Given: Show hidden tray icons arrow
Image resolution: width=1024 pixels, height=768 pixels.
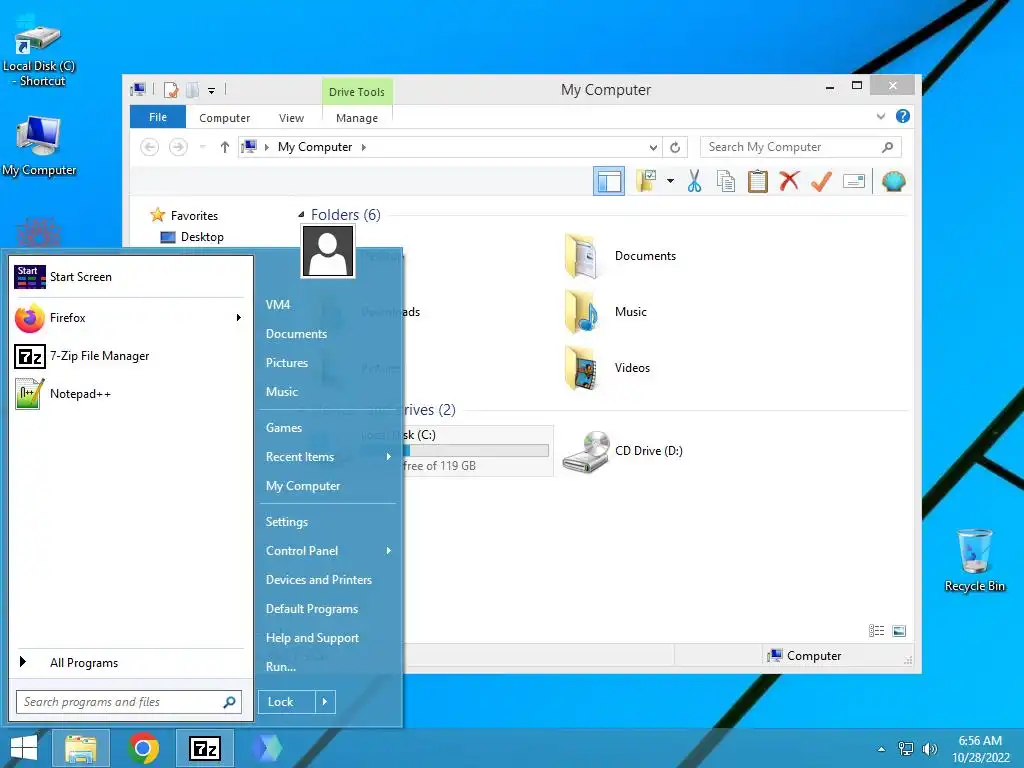Looking at the screenshot, I should (x=881, y=749).
